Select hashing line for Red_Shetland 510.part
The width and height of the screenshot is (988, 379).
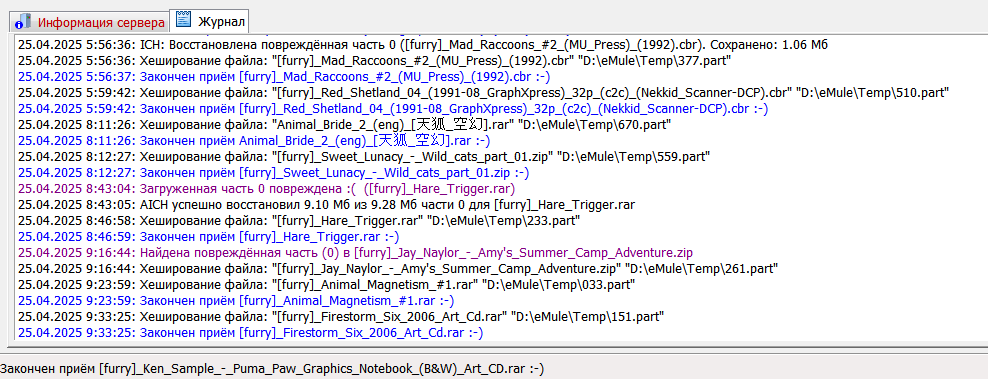[483, 93]
